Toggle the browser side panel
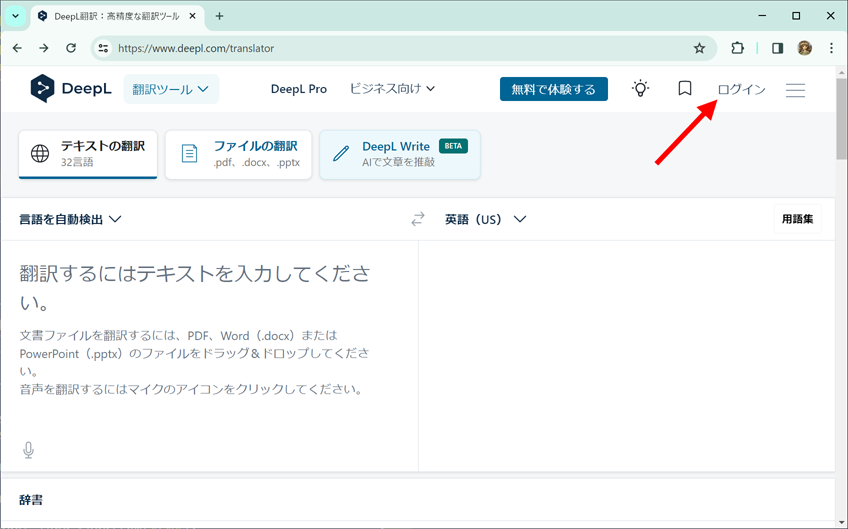This screenshot has height=529, width=848. 777,48
